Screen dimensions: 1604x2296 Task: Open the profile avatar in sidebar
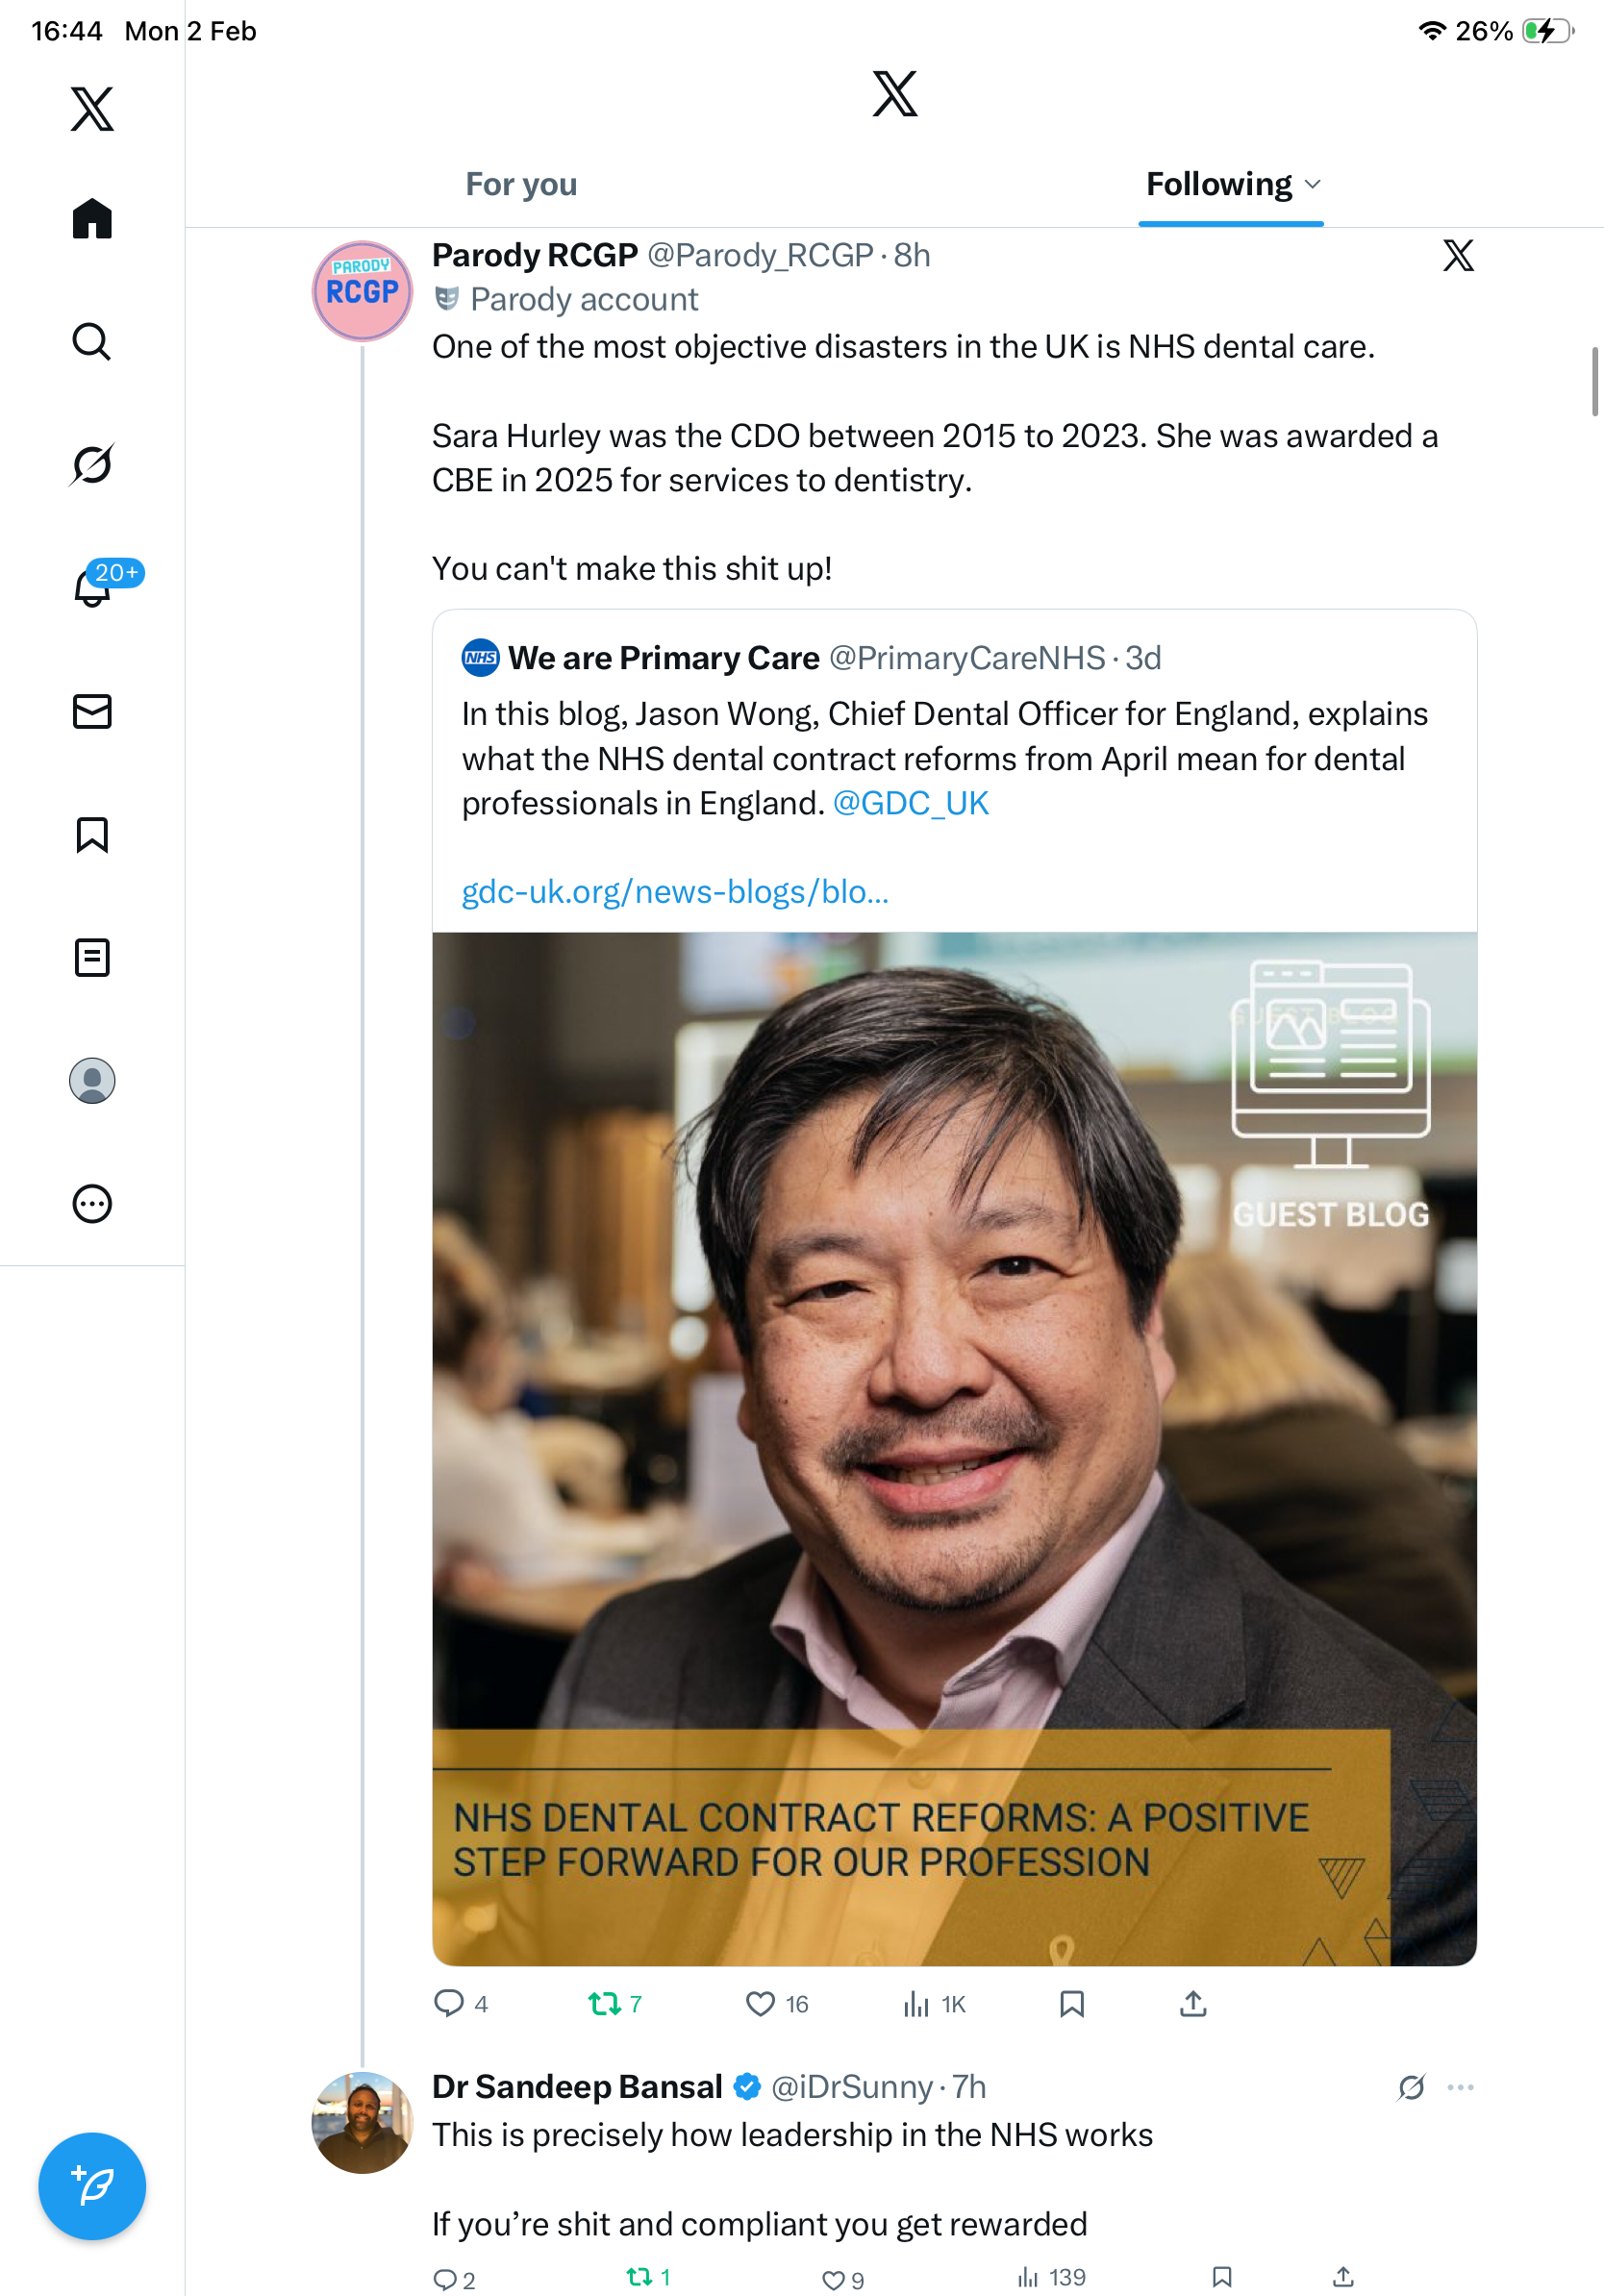[92, 1081]
